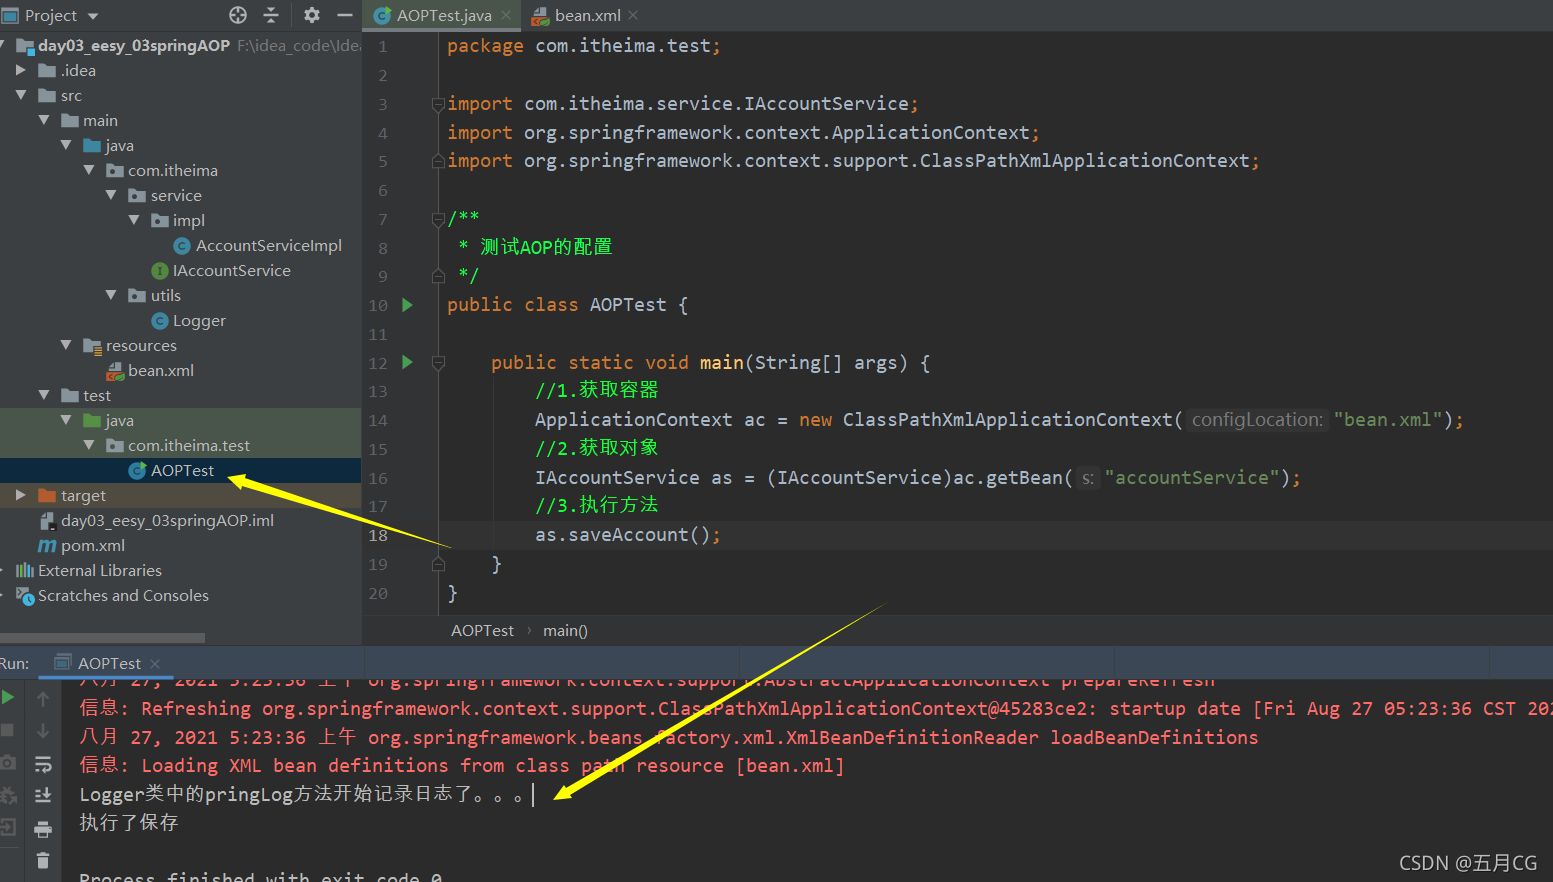The image size is (1553, 882).
Task: Collapse the resources folder arrow
Action: point(67,345)
